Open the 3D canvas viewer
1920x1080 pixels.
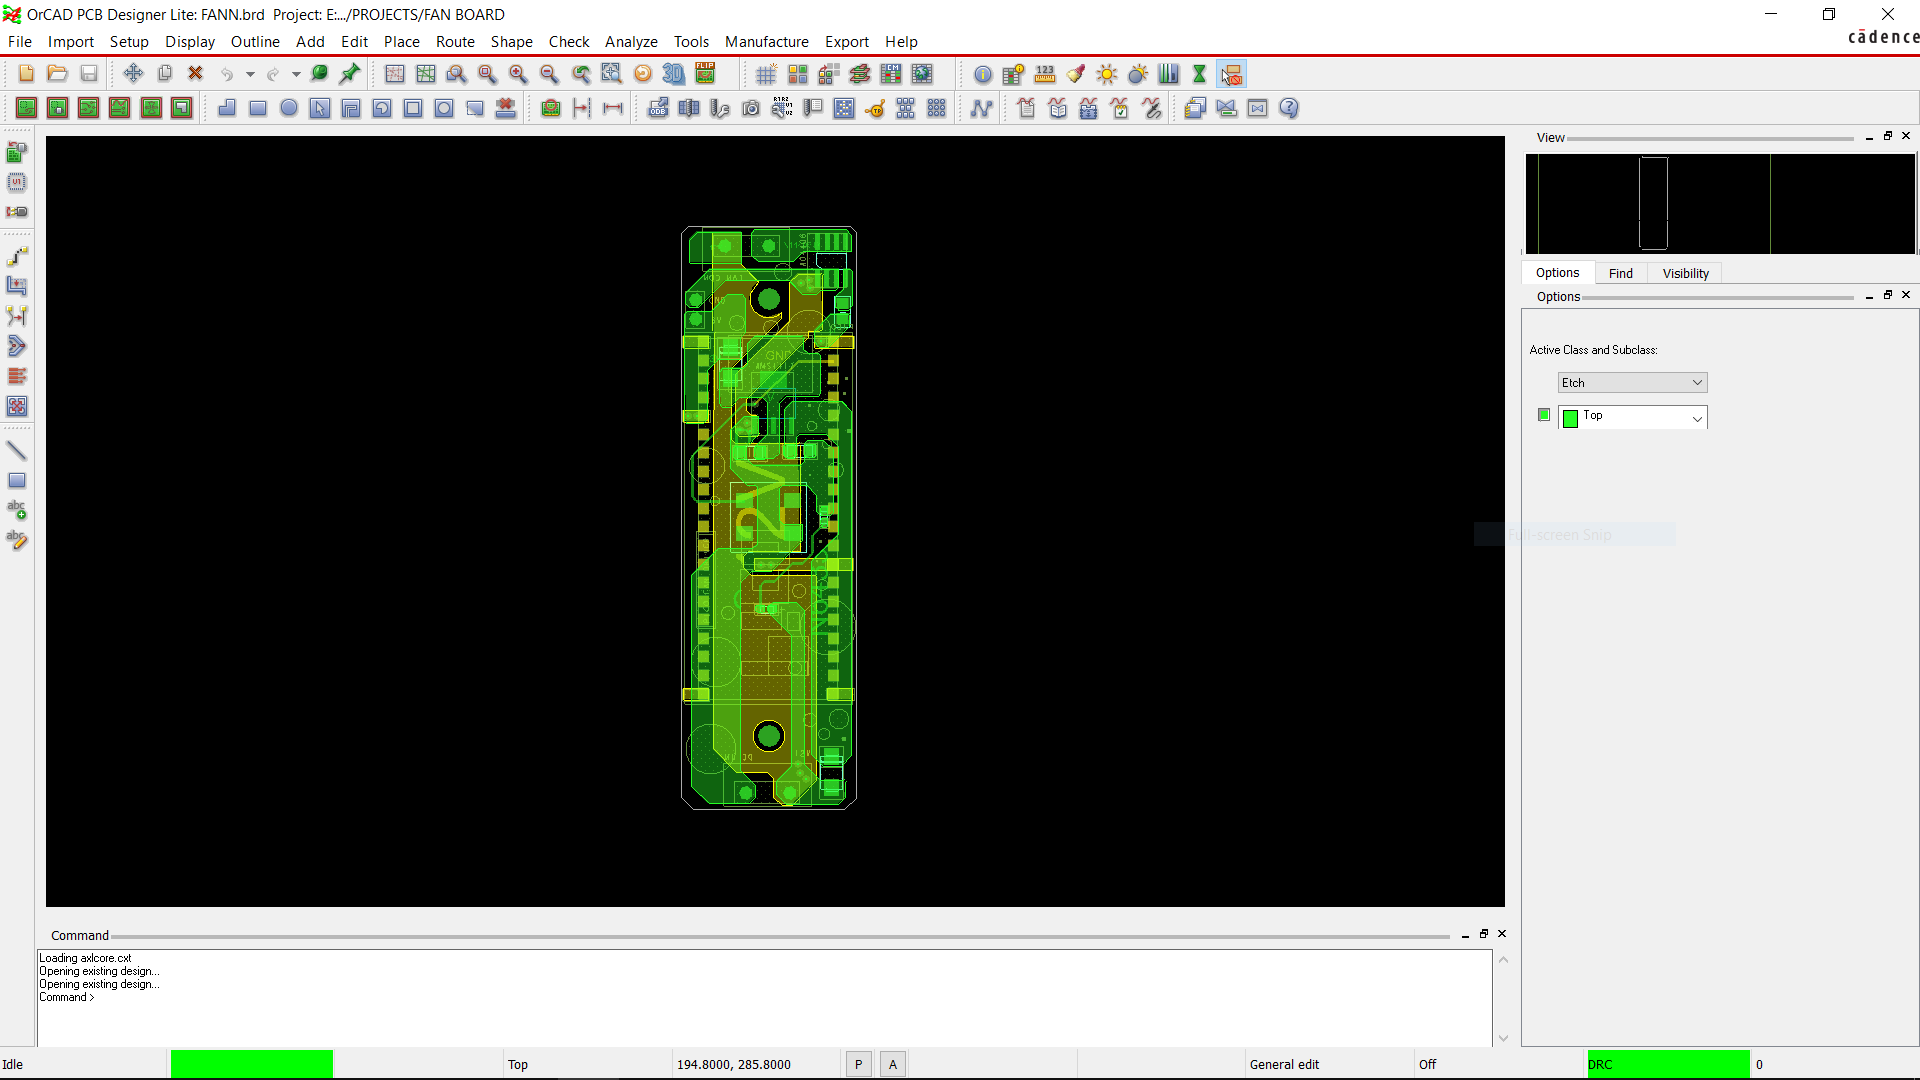[x=674, y=74]
